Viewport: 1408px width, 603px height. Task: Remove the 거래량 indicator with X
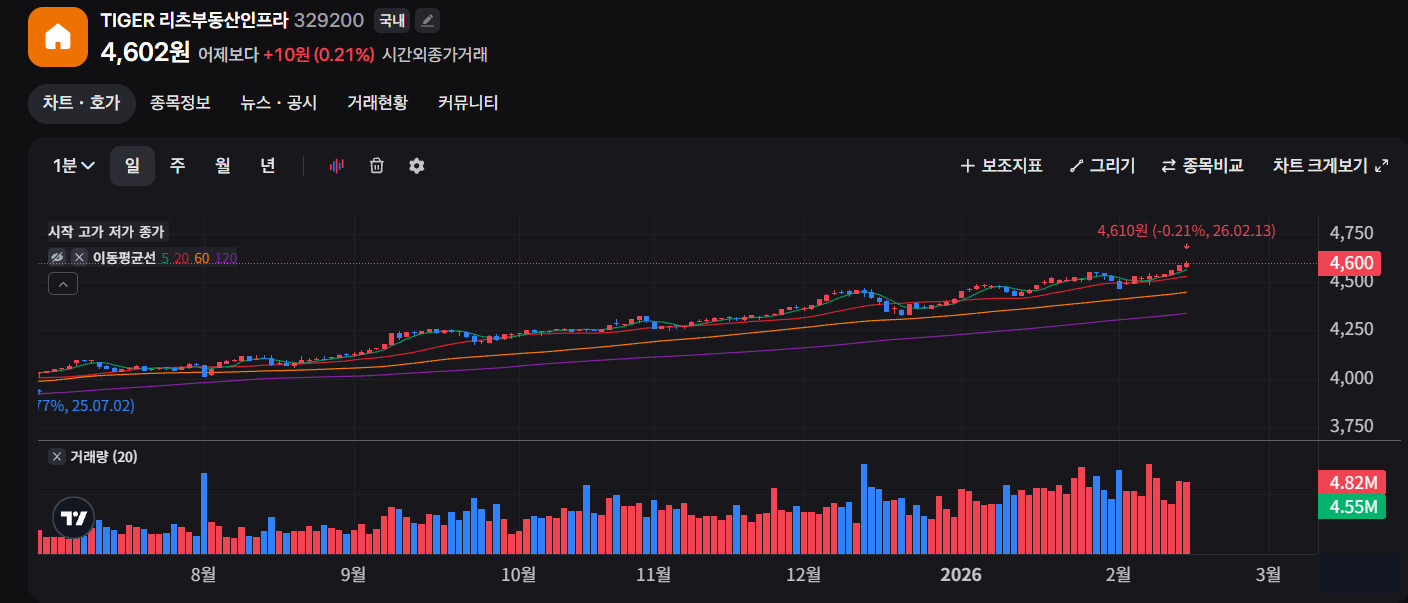tap(57, 457)
